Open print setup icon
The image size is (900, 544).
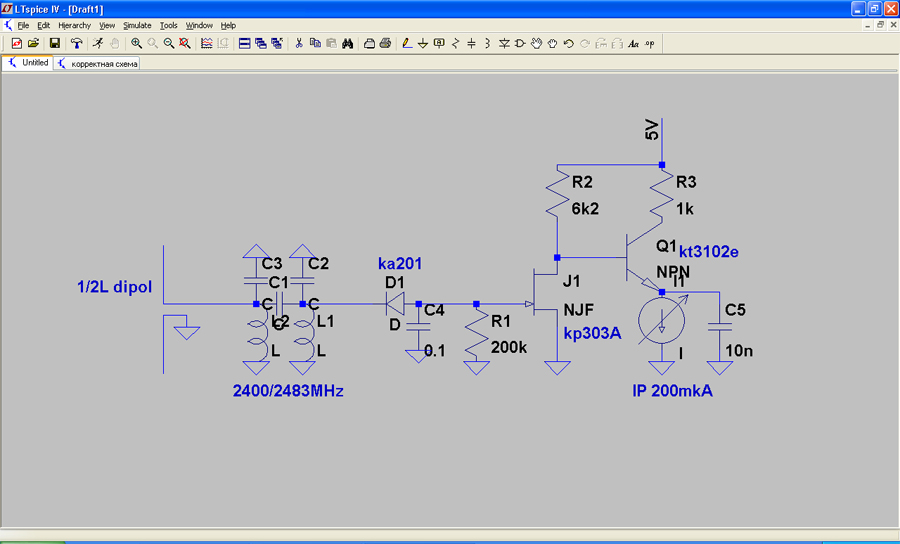[369, 44]
